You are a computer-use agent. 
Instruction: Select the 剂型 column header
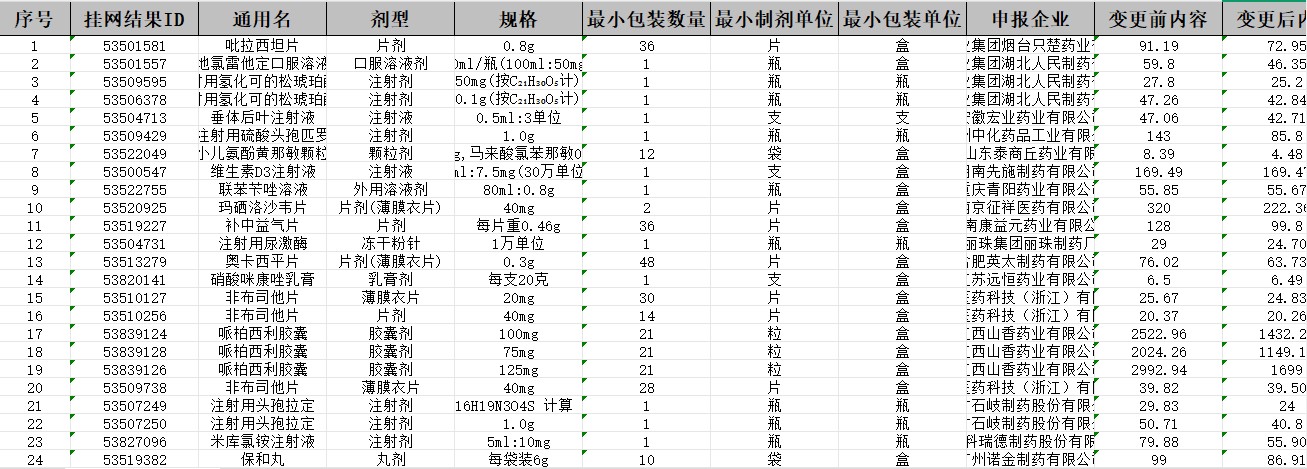coord(390,19)
